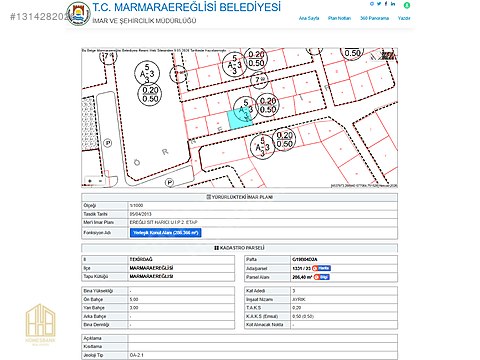480x360 pixels.
Task: Click the Yazdır menu item
Action: pos(404,18)
